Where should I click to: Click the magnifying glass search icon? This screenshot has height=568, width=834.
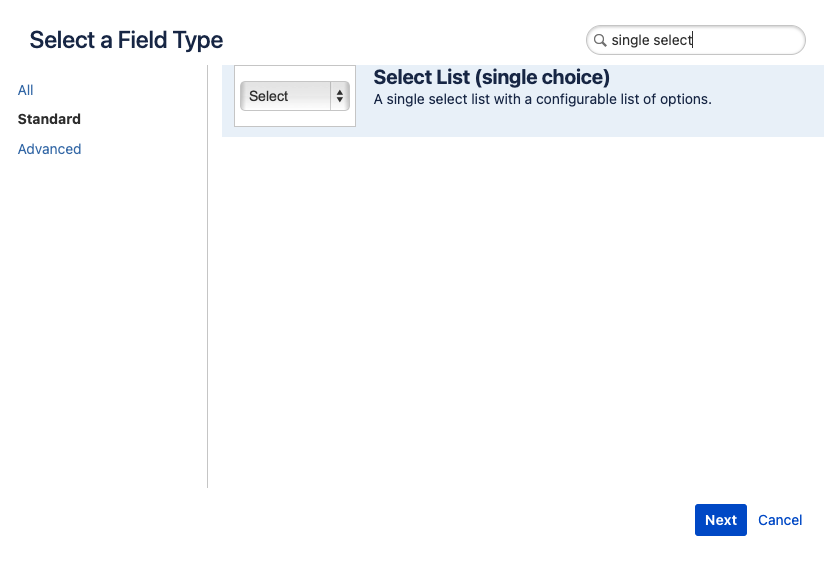point(600,41)
